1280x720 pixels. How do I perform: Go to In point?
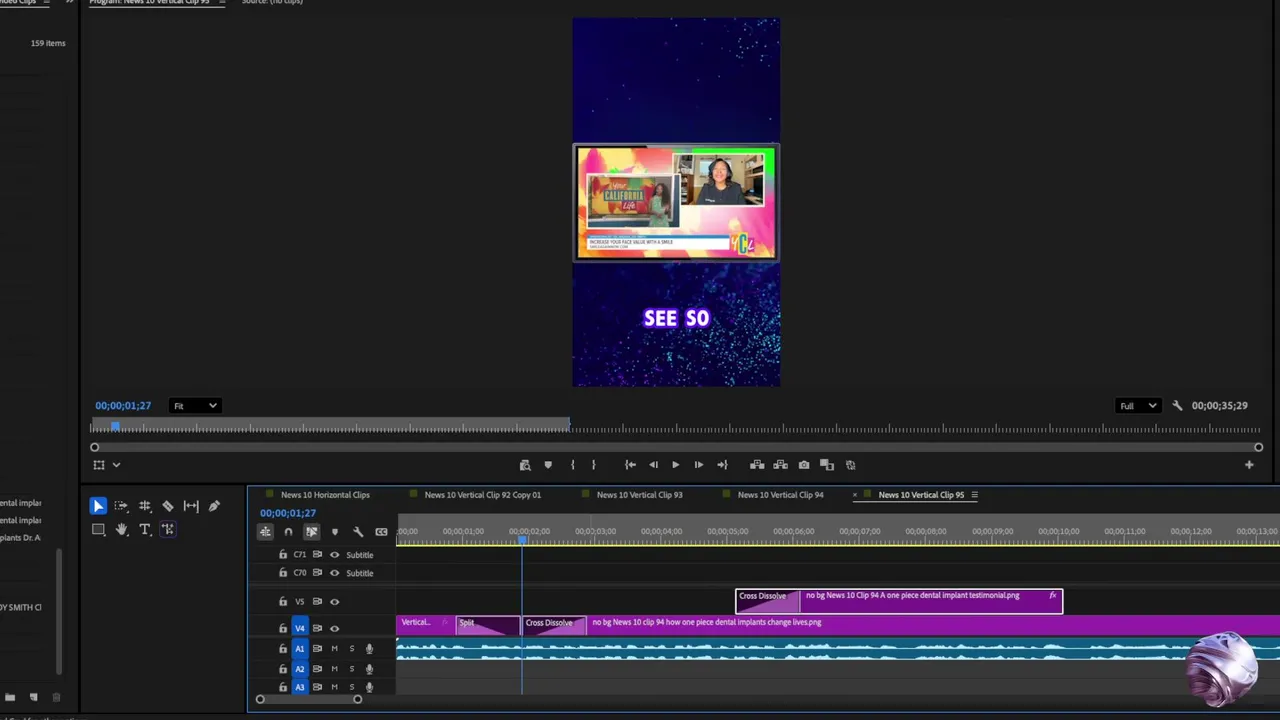630,465
